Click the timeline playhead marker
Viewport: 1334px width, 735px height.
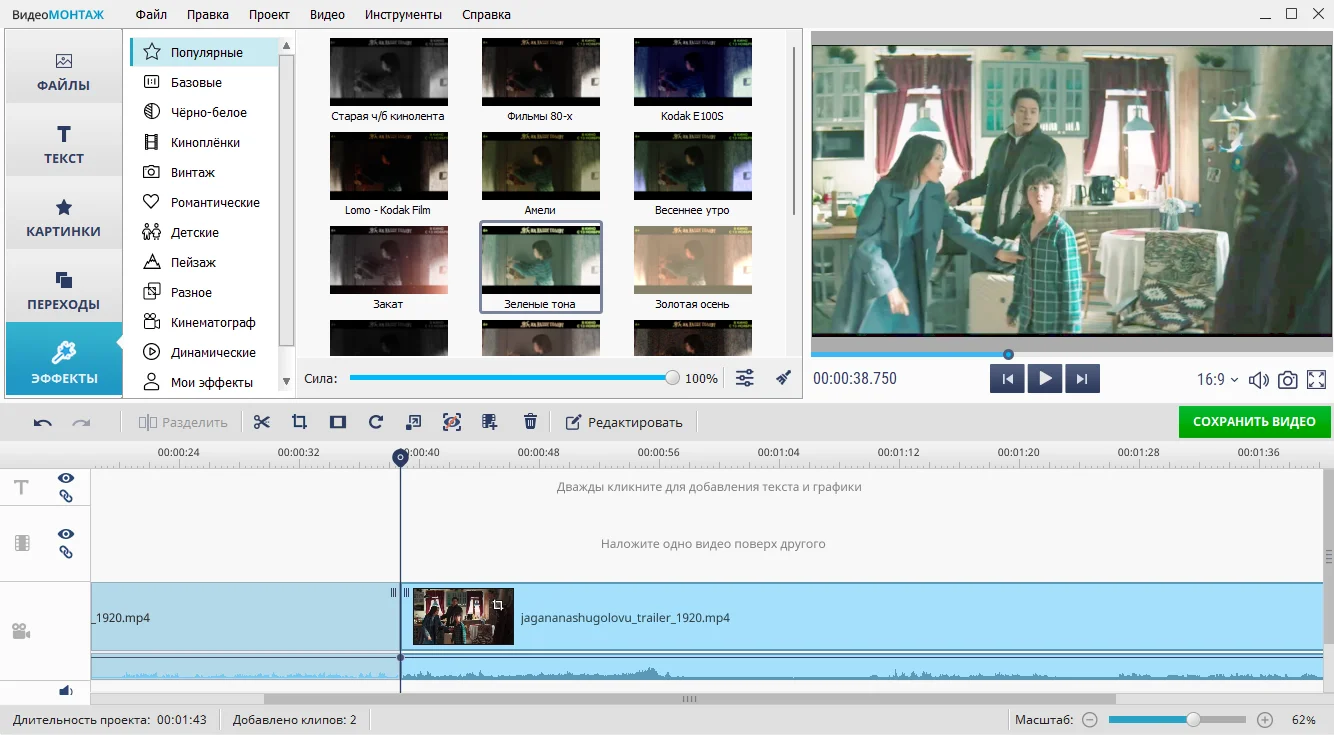400,457
